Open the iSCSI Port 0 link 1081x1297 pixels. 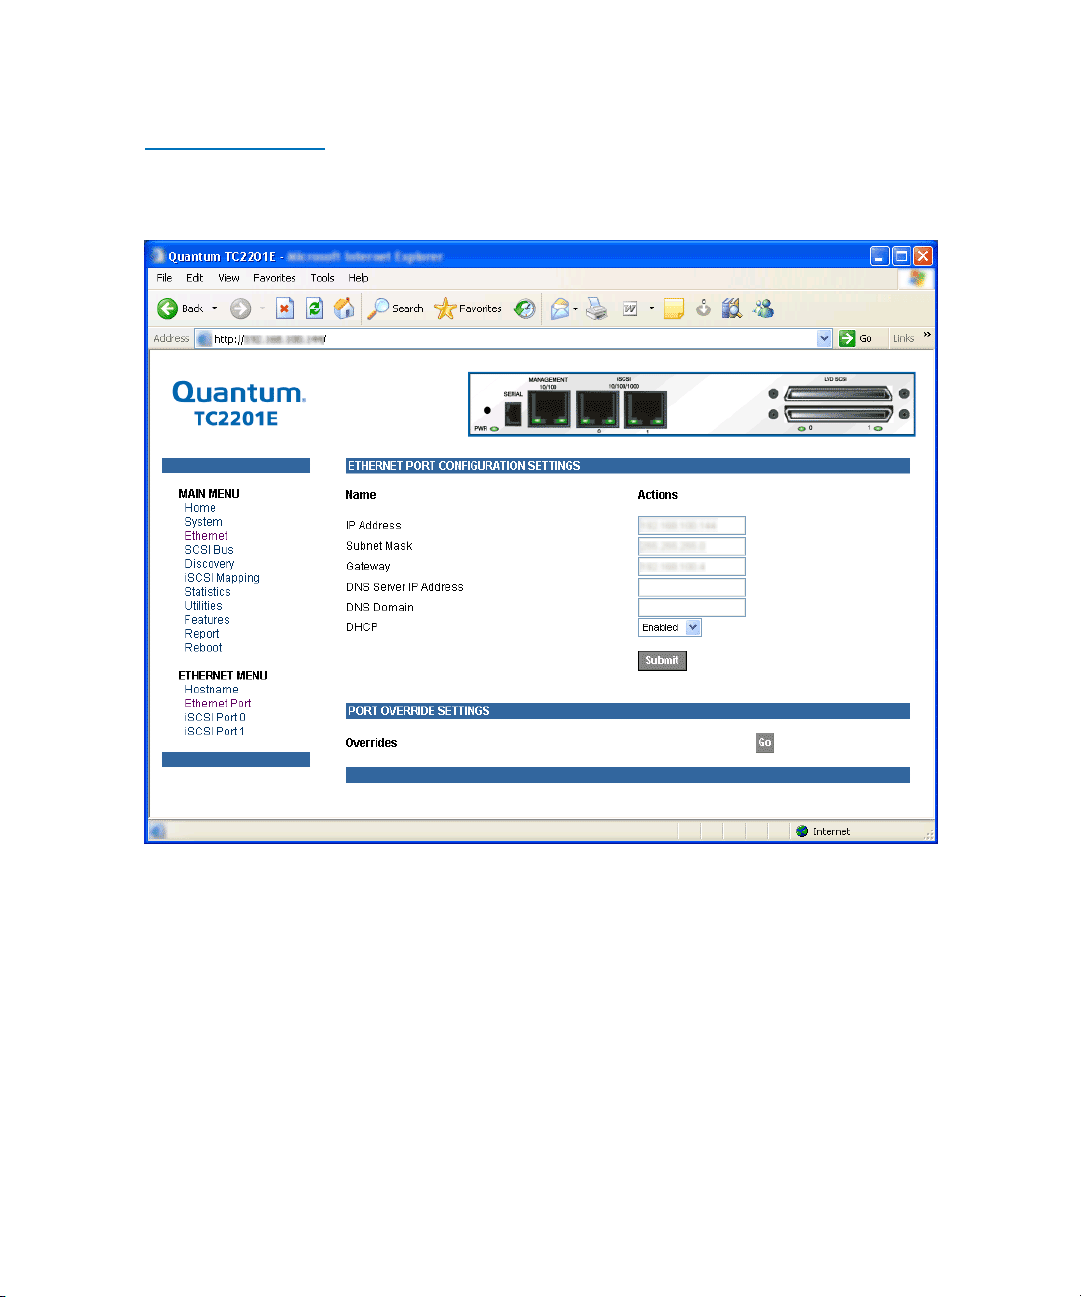(x=215, y=718)
